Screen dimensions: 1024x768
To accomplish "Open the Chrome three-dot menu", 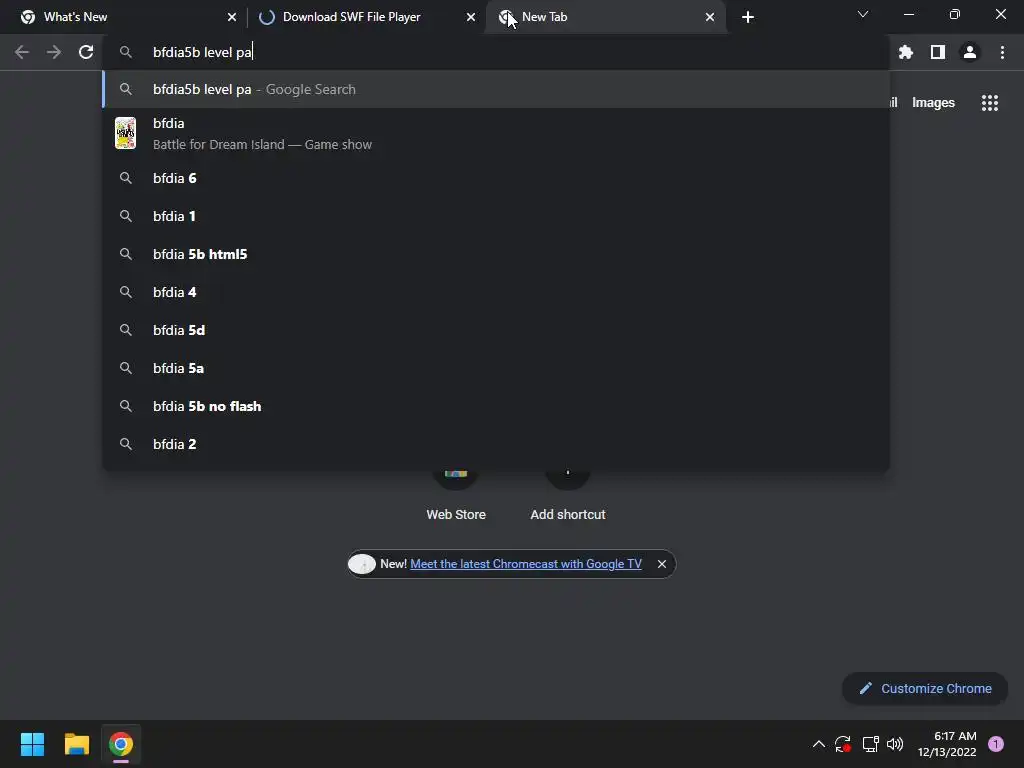I will pos(1002,52).
